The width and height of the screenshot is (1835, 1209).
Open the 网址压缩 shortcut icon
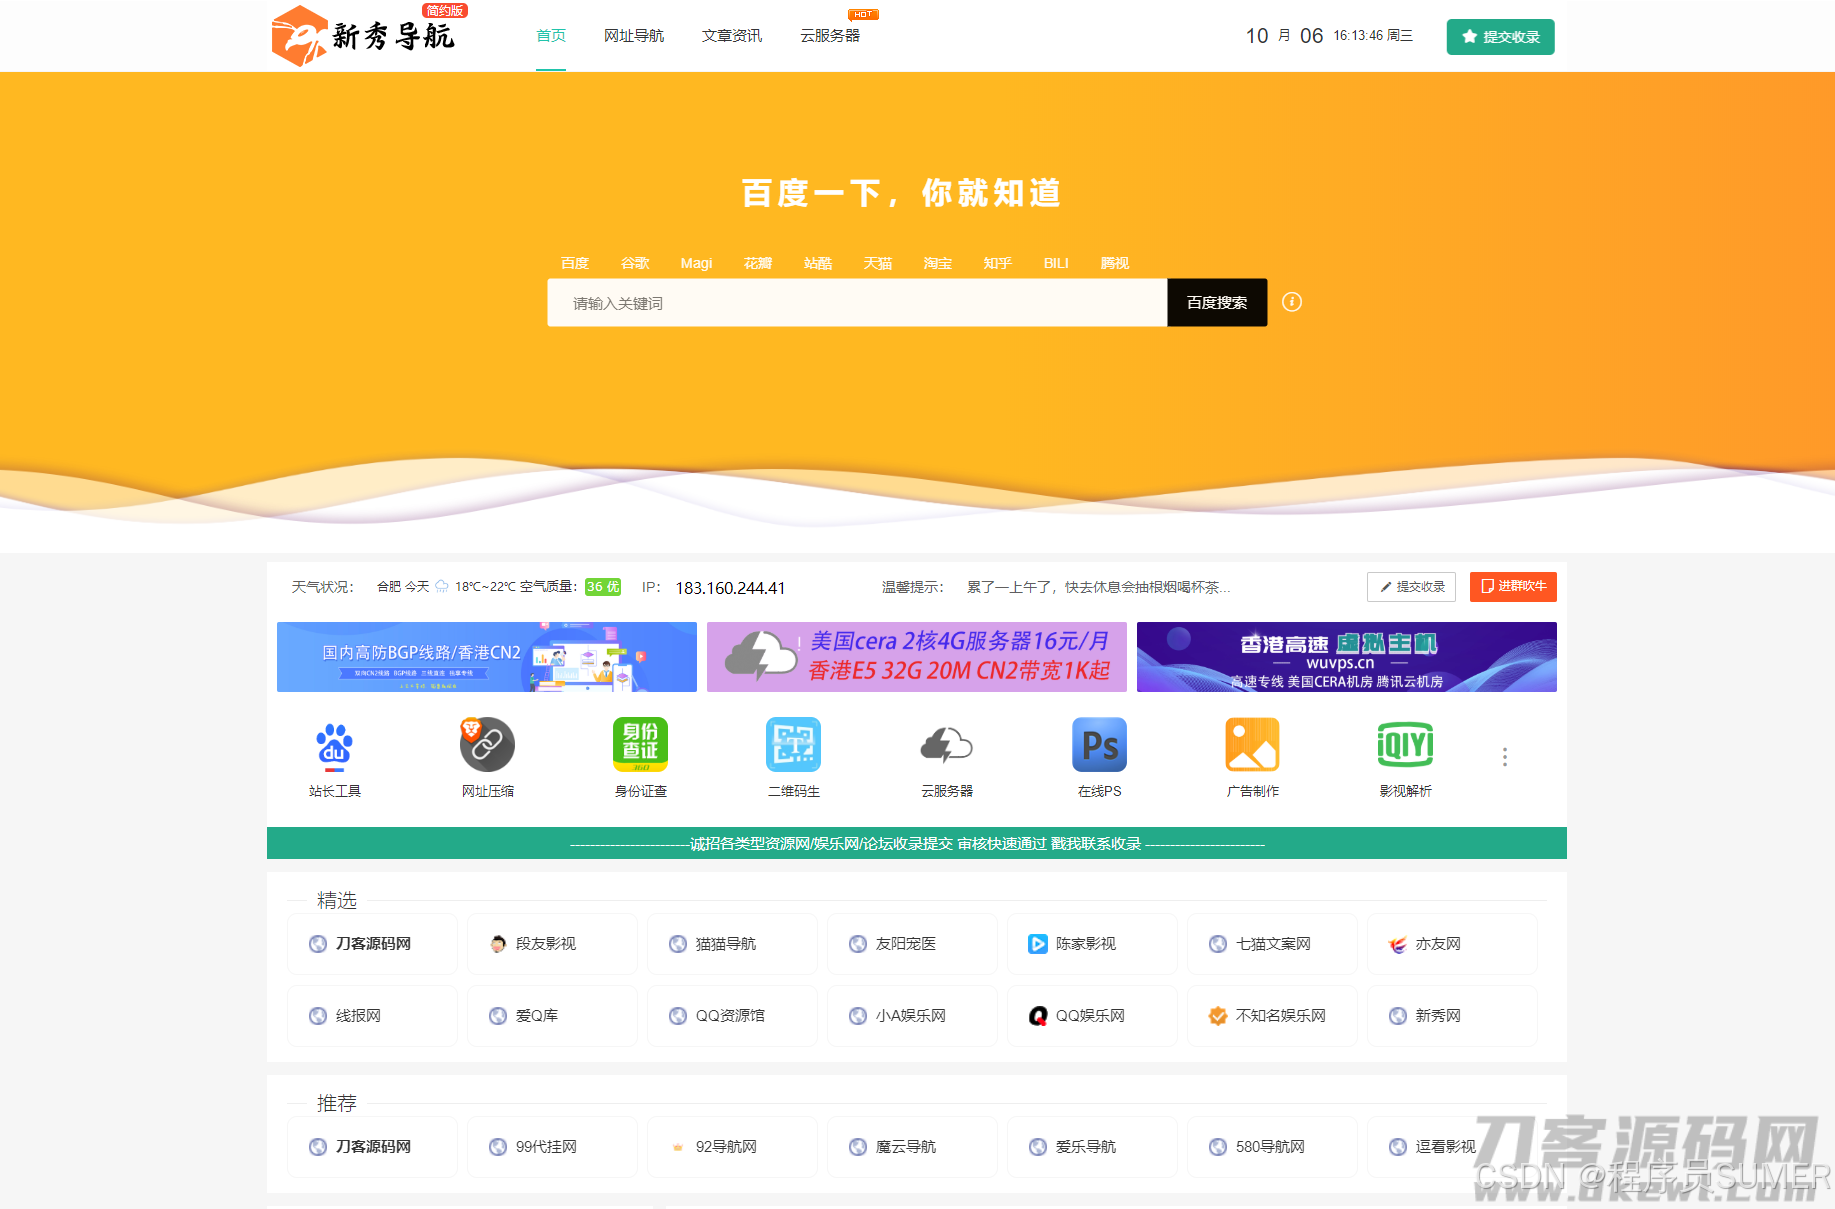487,745
